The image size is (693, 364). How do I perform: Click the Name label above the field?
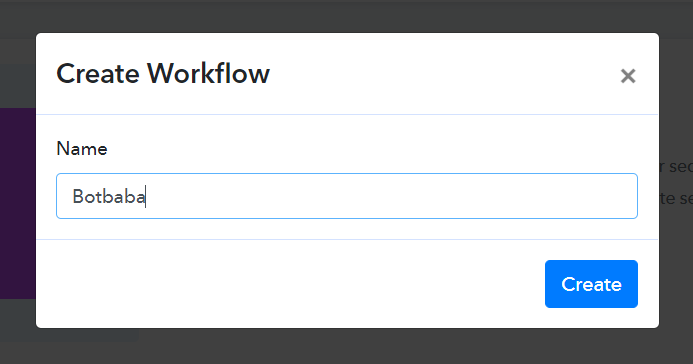click(82, 149)
